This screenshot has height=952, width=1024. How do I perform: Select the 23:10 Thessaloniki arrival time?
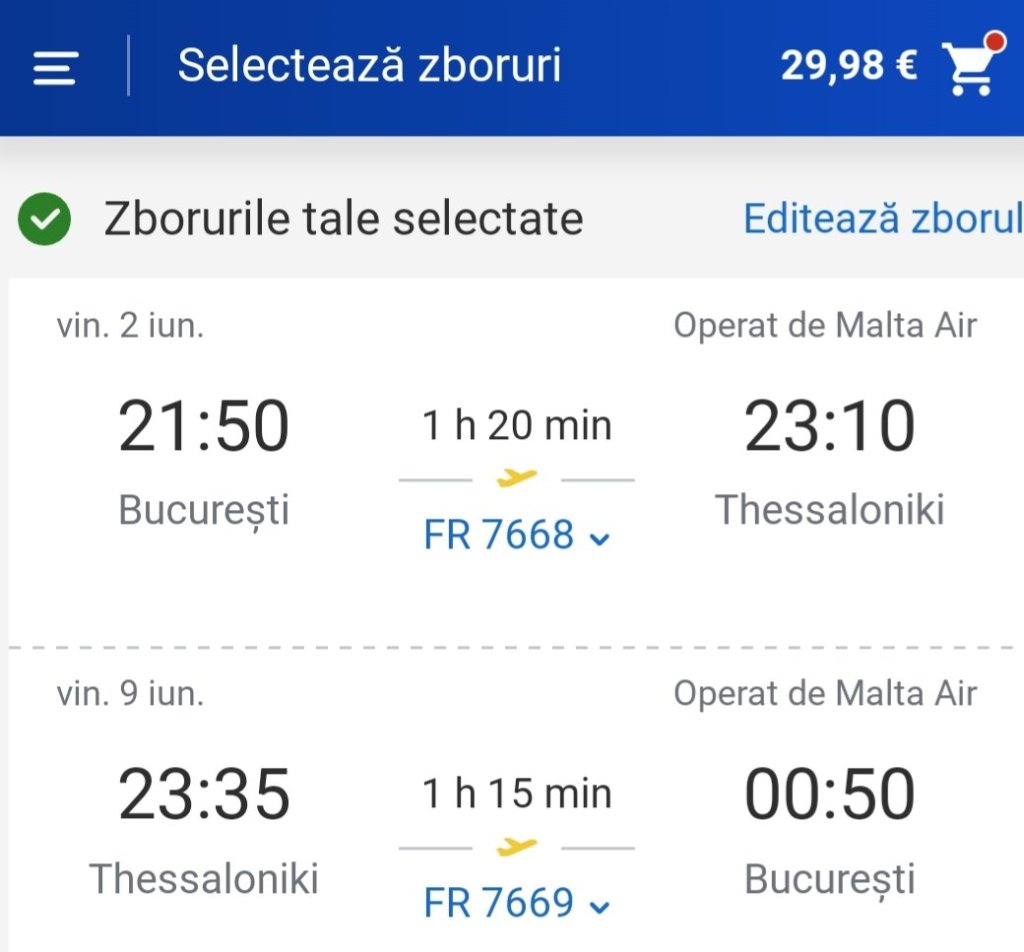point(829,427)
